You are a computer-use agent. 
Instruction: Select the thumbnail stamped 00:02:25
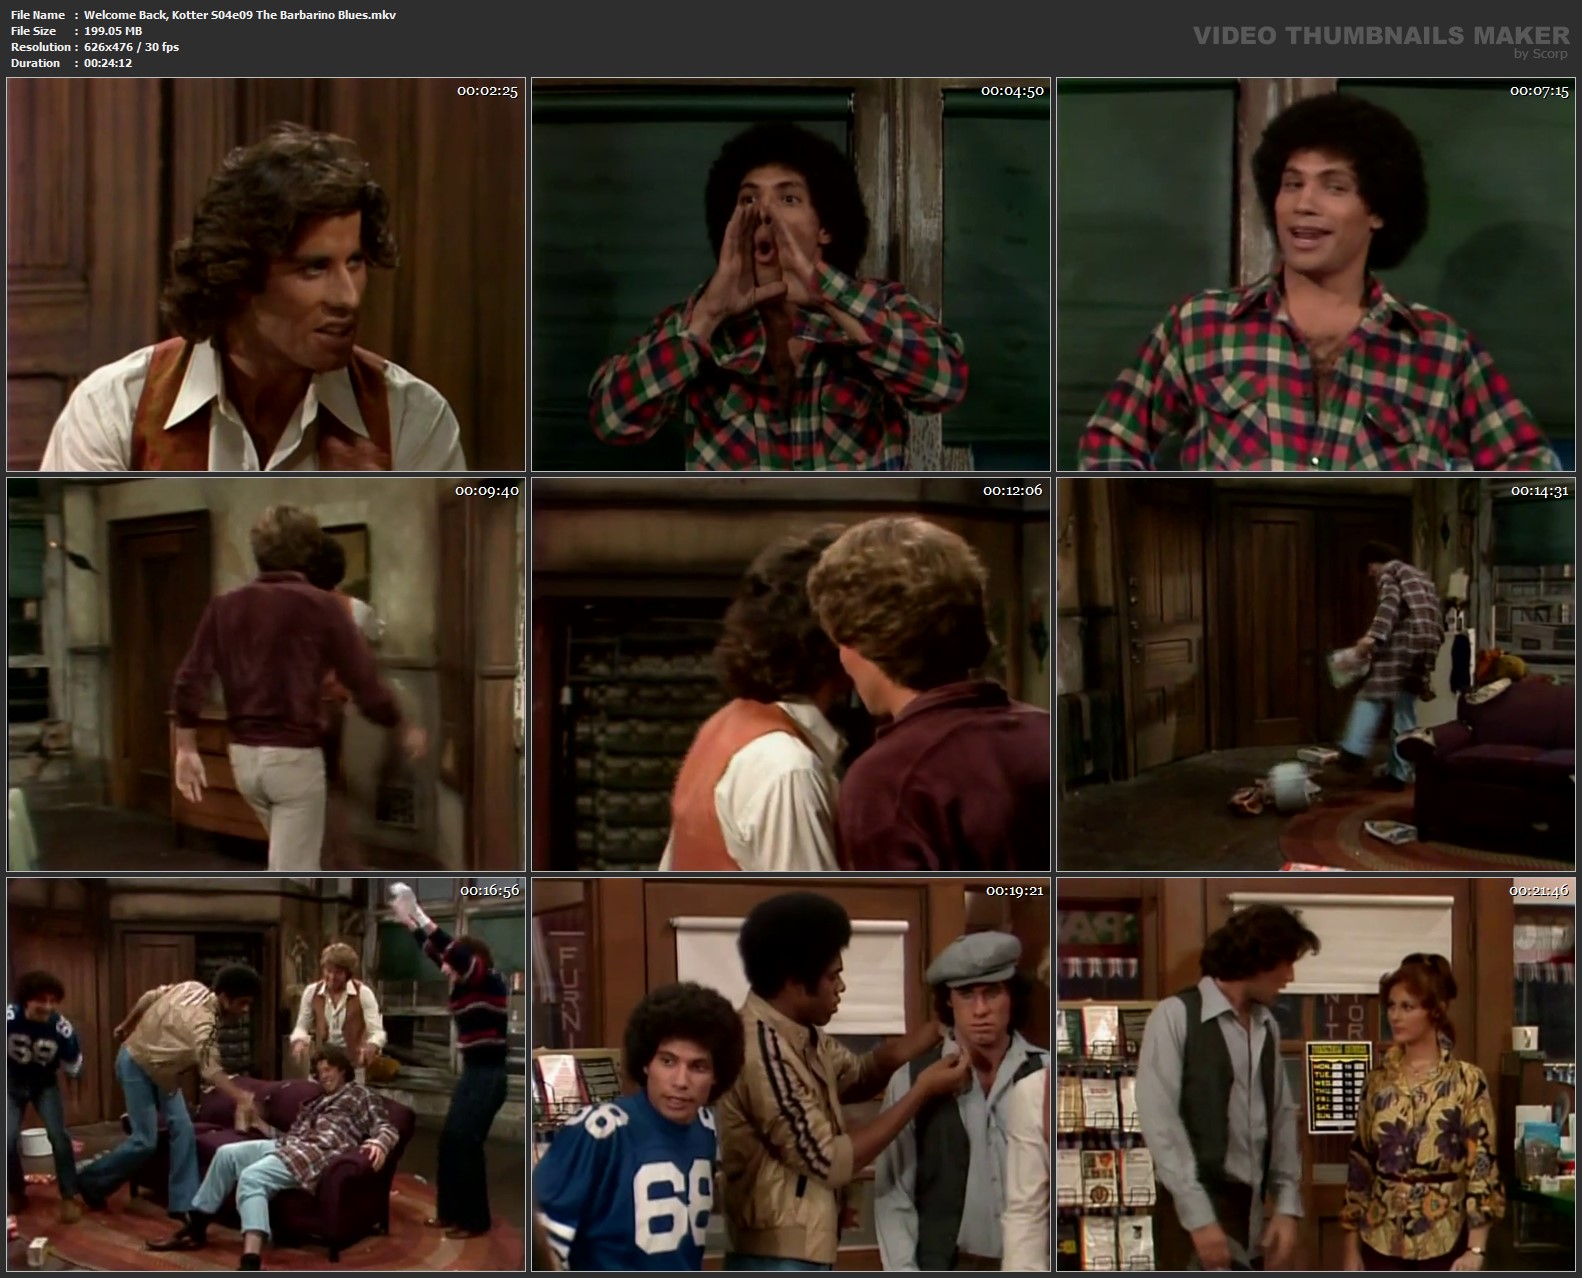pyautogui.click(x=266, y=275)
